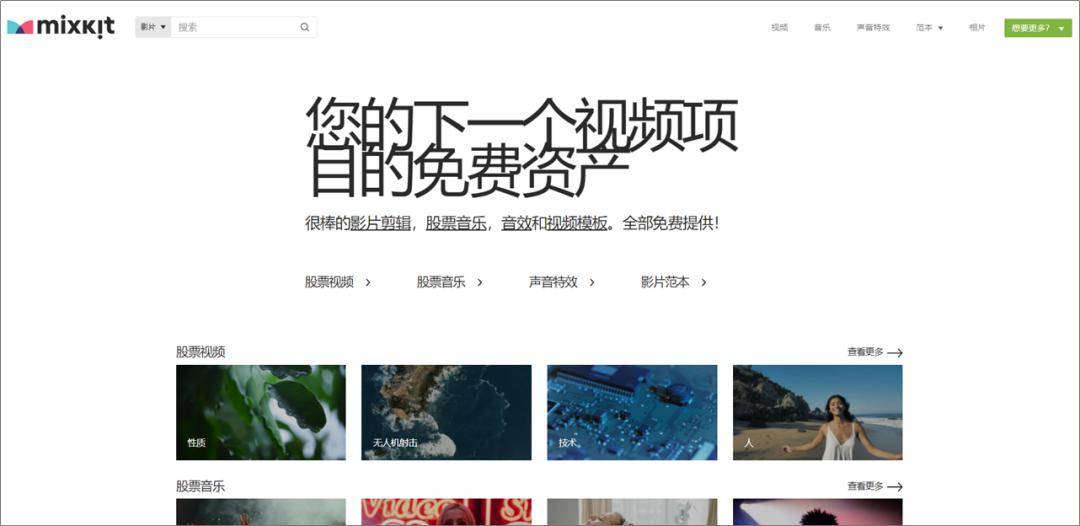Go to 影片范本 category link with chevron
Screen dimensions: 1080x526
(674, 282)
